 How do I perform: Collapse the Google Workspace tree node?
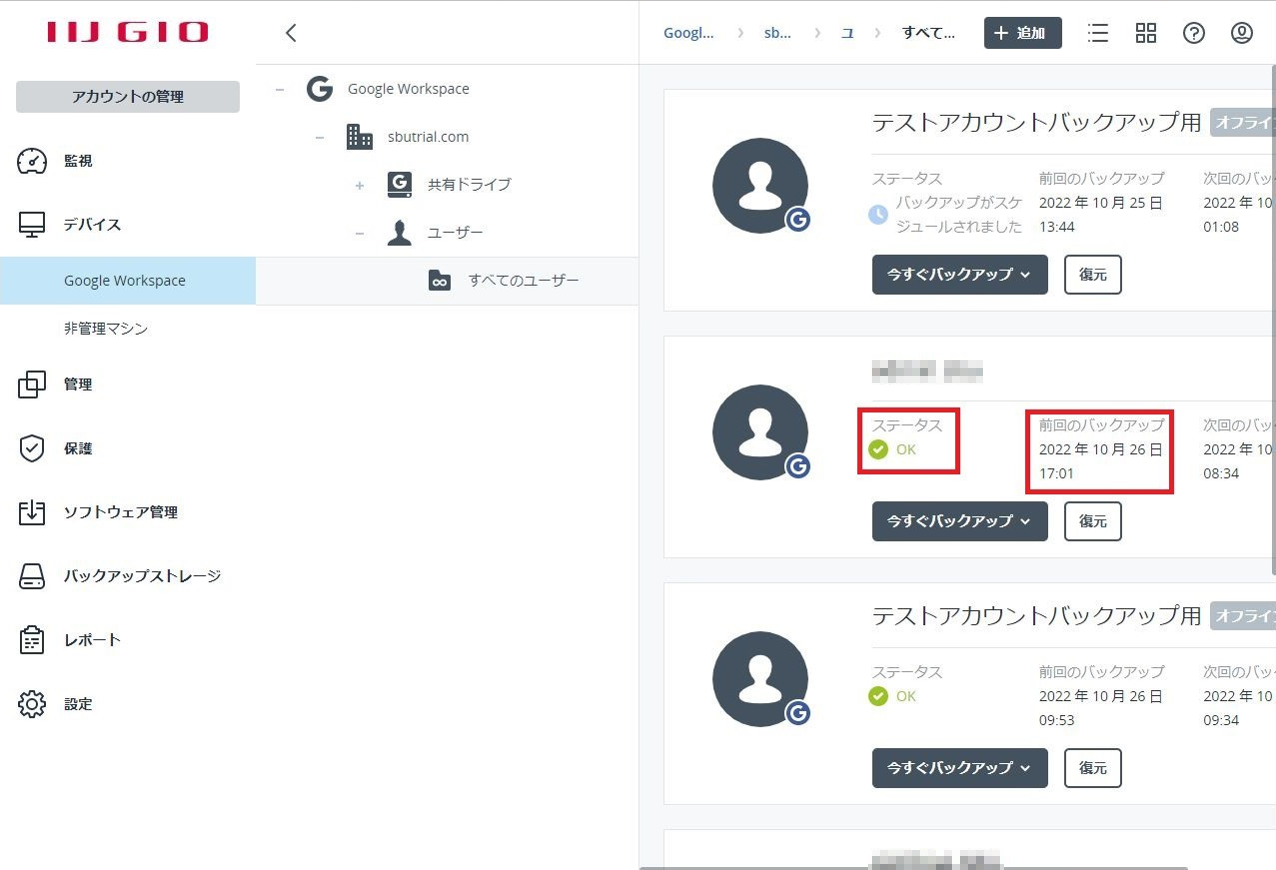(x=280, y=89)
